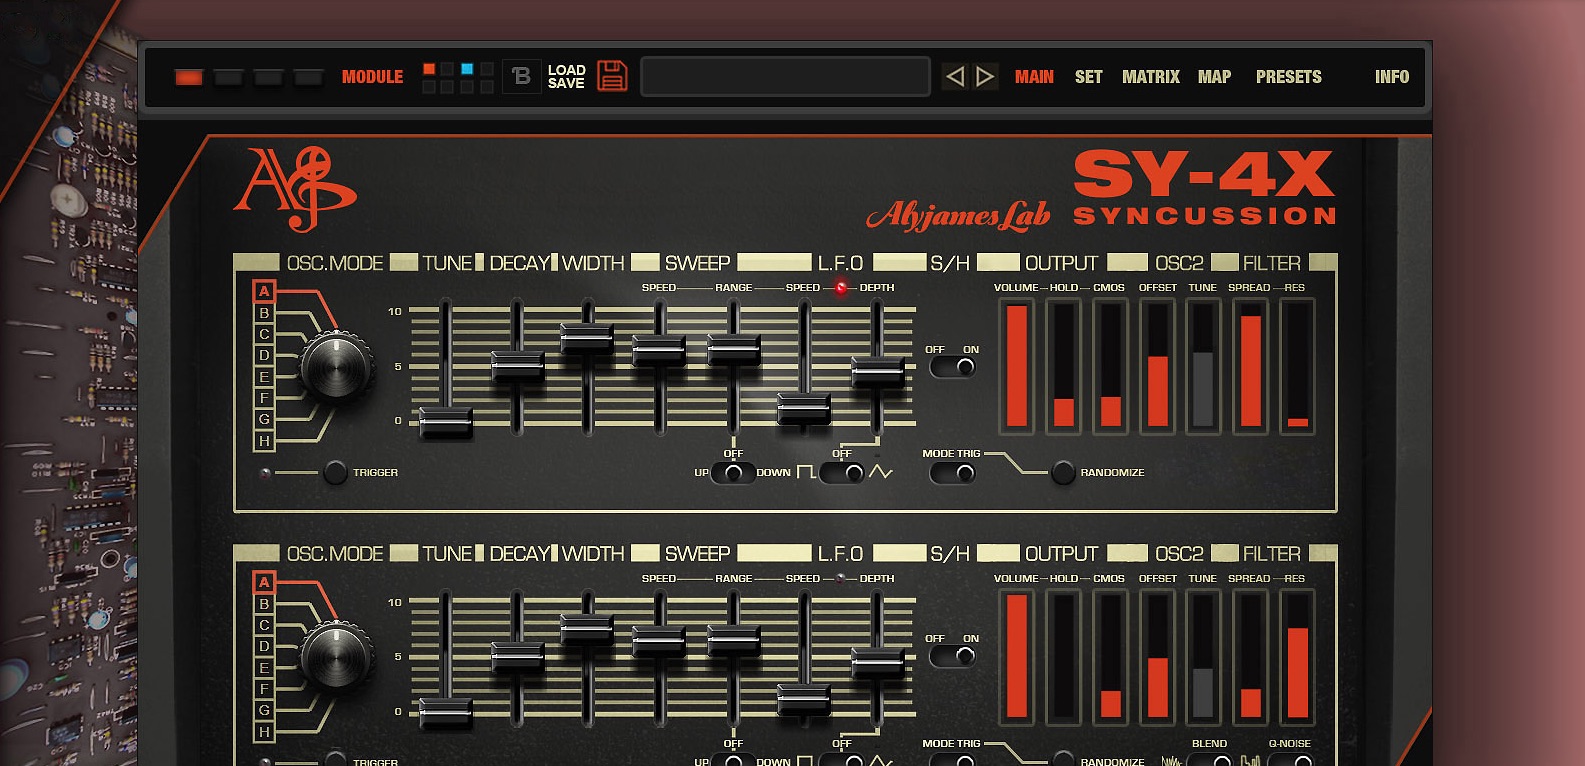Select OSC mode B in top module
The height and width of the screenshot is (766, 1585).
[264, 313]
